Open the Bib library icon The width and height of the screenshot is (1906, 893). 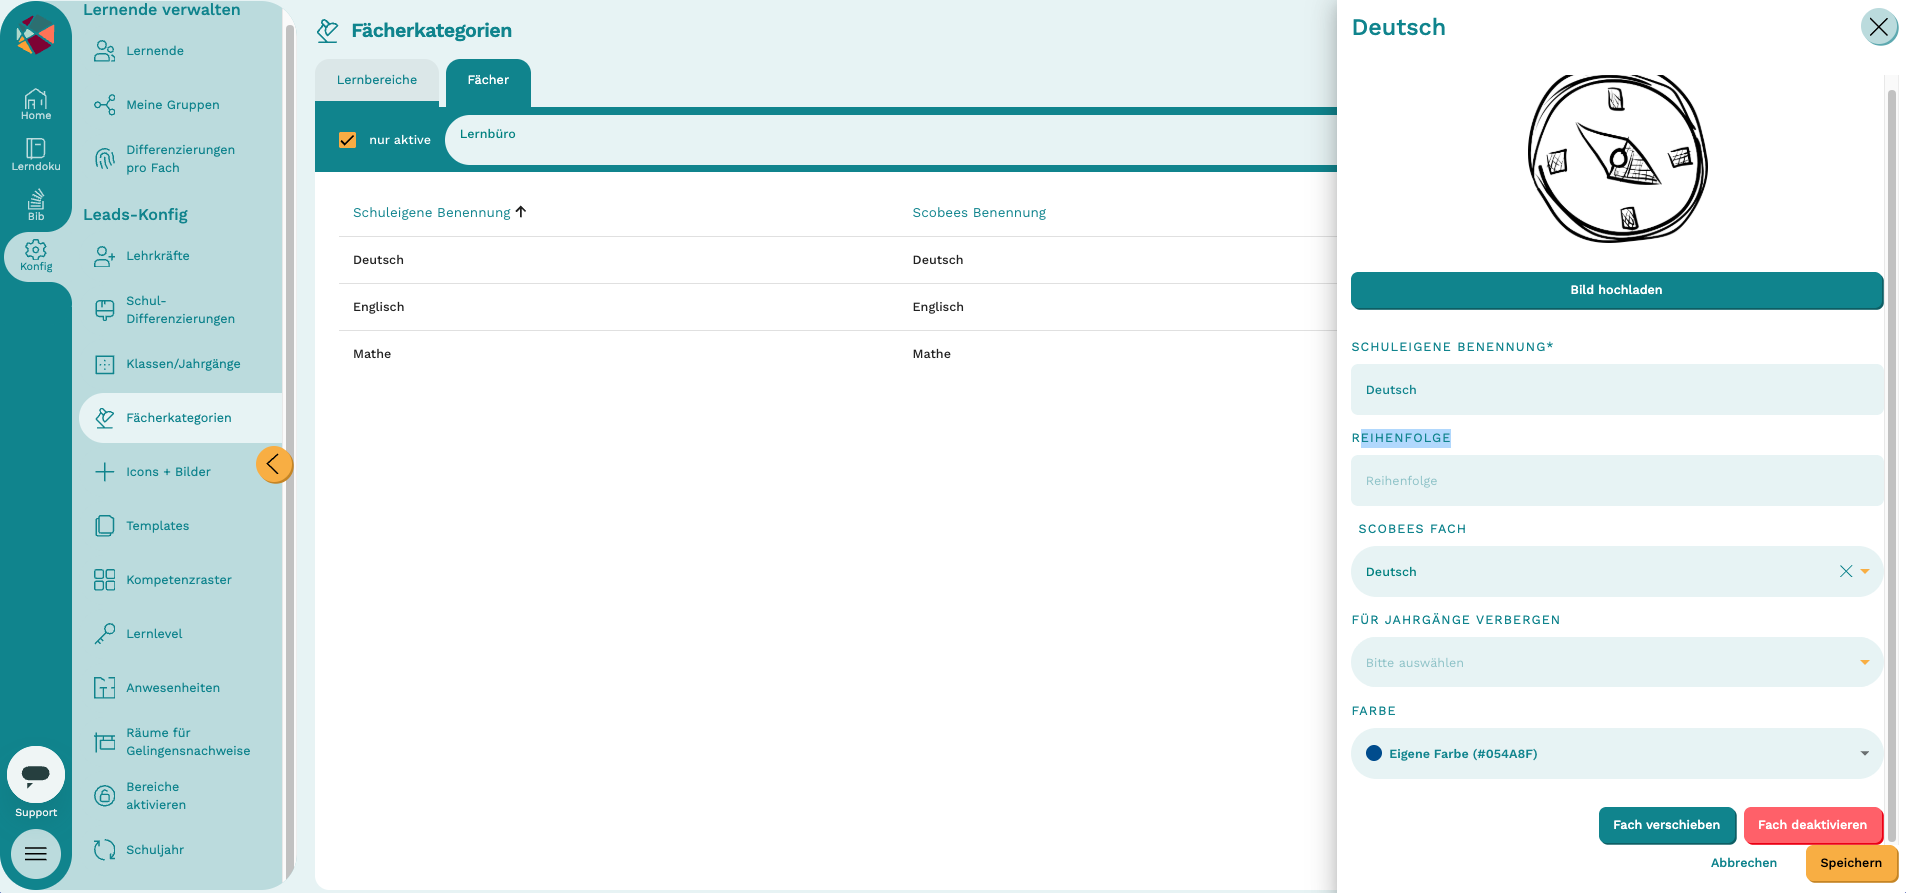pyautogui.click(x=36, y=205)
